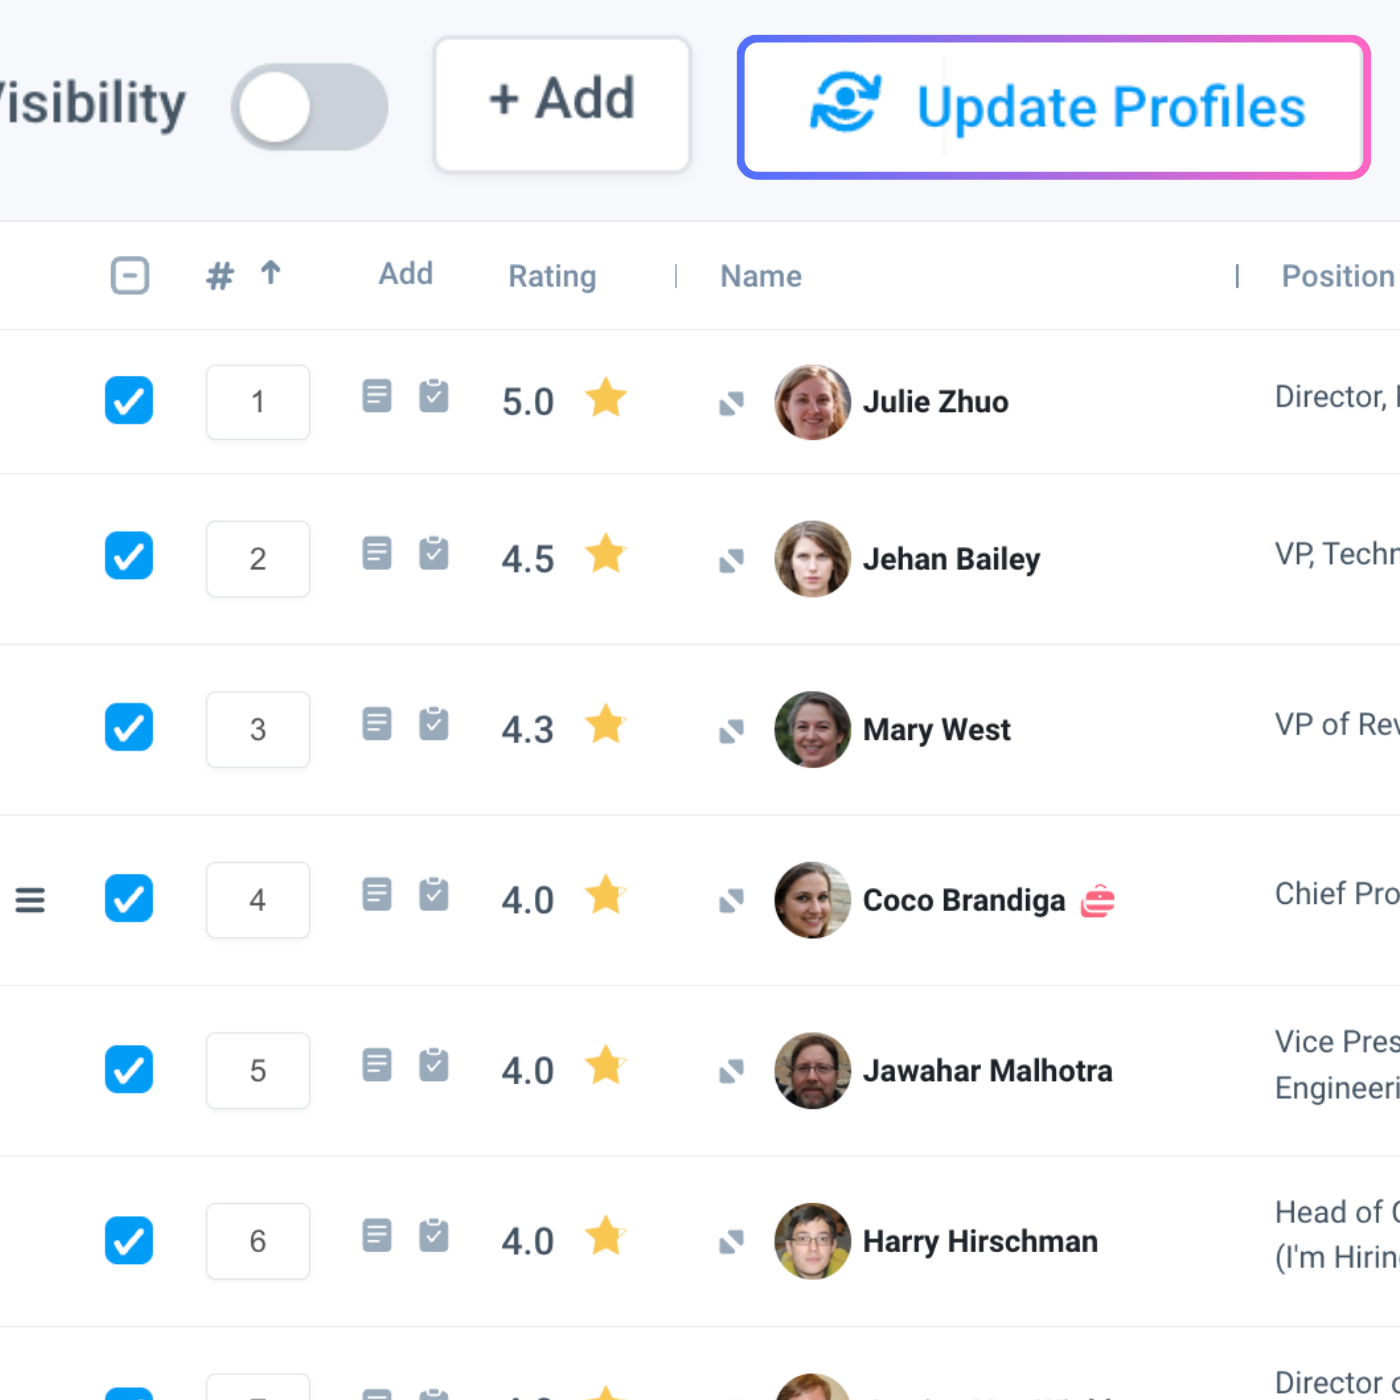Open the expand profile icon beside Mary West
Viewport: 1400px width, 1400px height.
(732, 732)
